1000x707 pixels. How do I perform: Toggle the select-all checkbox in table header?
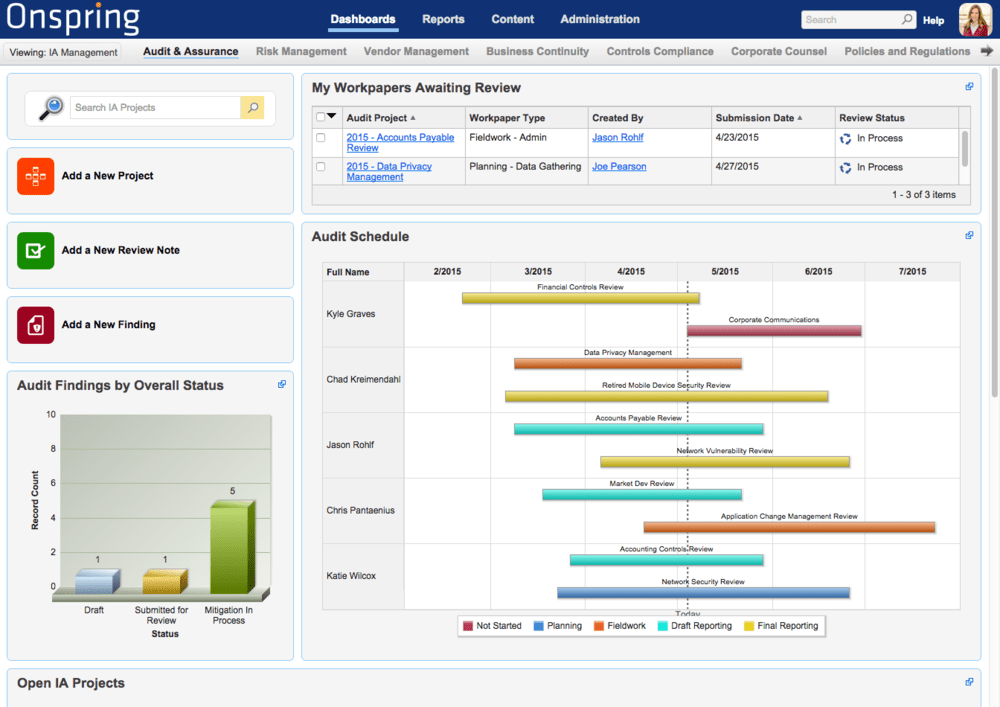(x=320, y=117)
